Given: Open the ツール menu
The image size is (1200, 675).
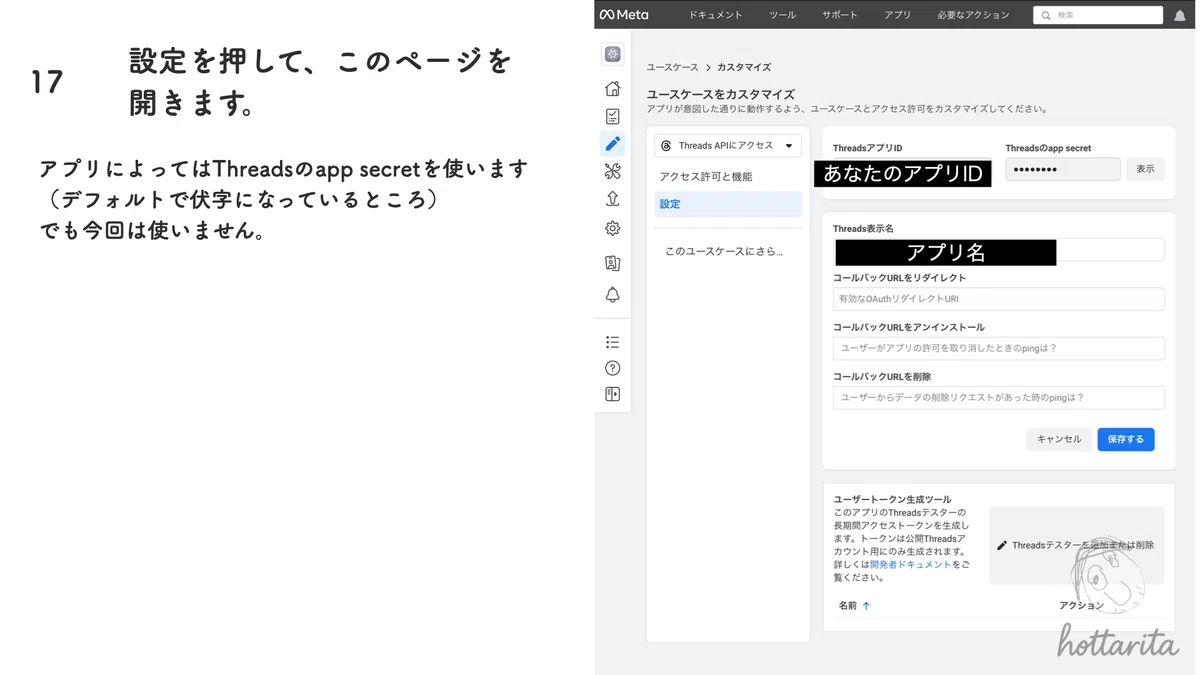Looking at the screenshot, I should coord(783,15).
